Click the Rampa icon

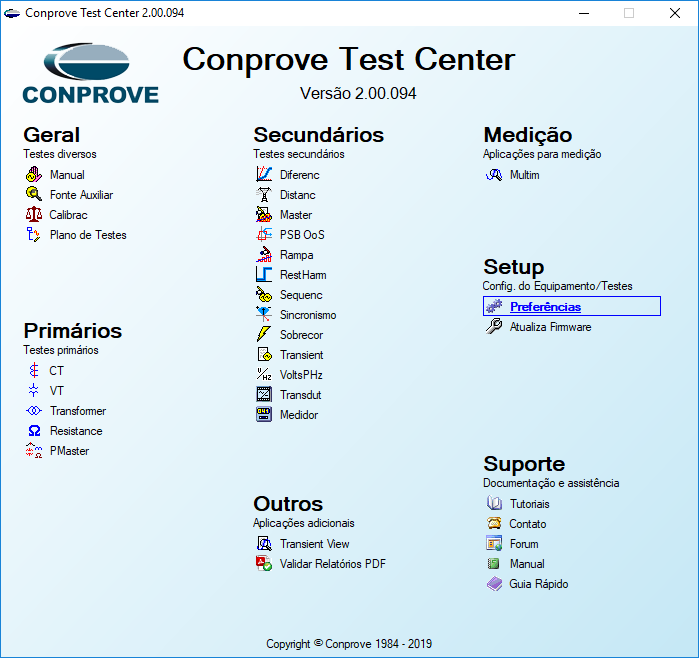(x=264, y=255)
